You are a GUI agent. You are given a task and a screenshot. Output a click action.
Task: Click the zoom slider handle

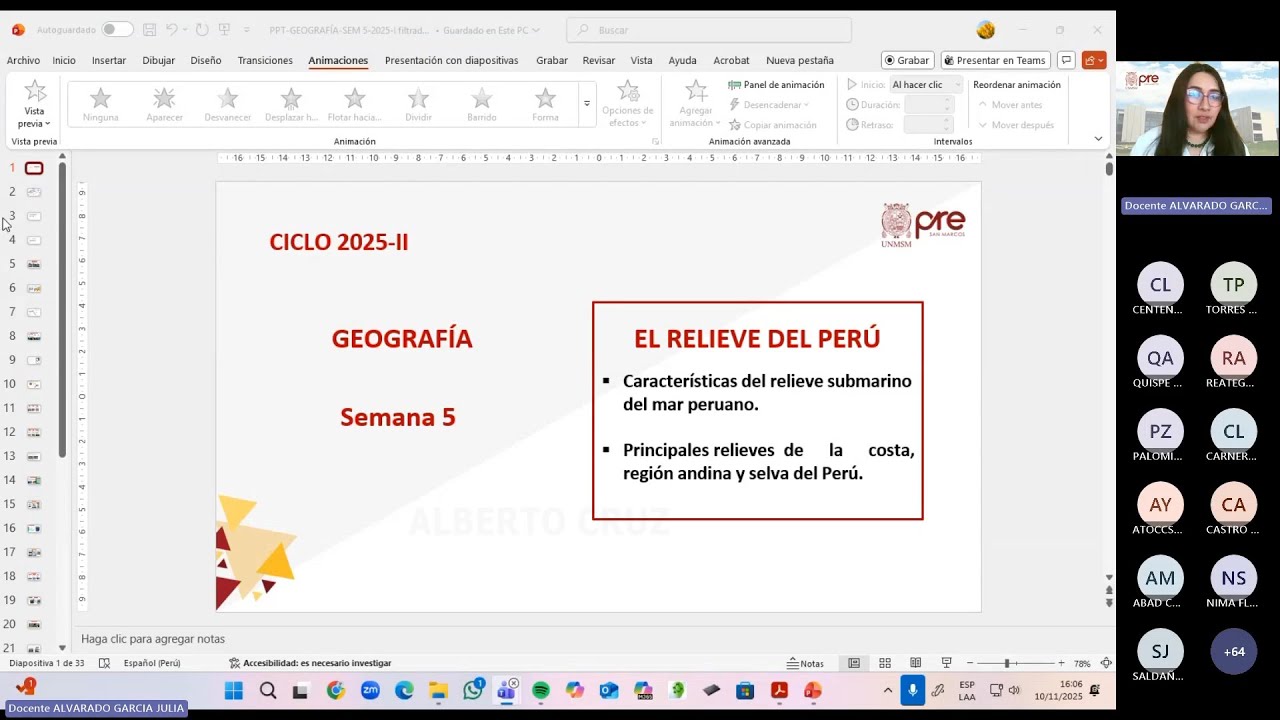[x=1007, y=663]
